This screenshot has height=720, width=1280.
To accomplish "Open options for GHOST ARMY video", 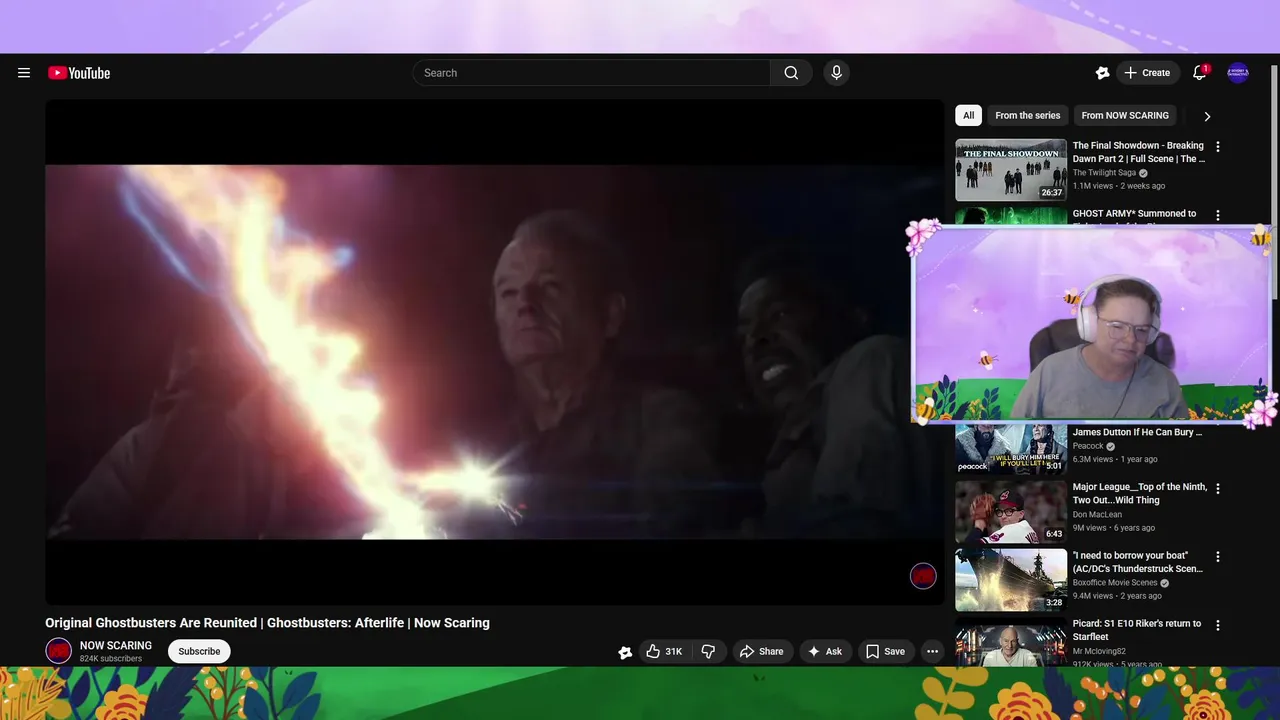I will pos(1217,215).
